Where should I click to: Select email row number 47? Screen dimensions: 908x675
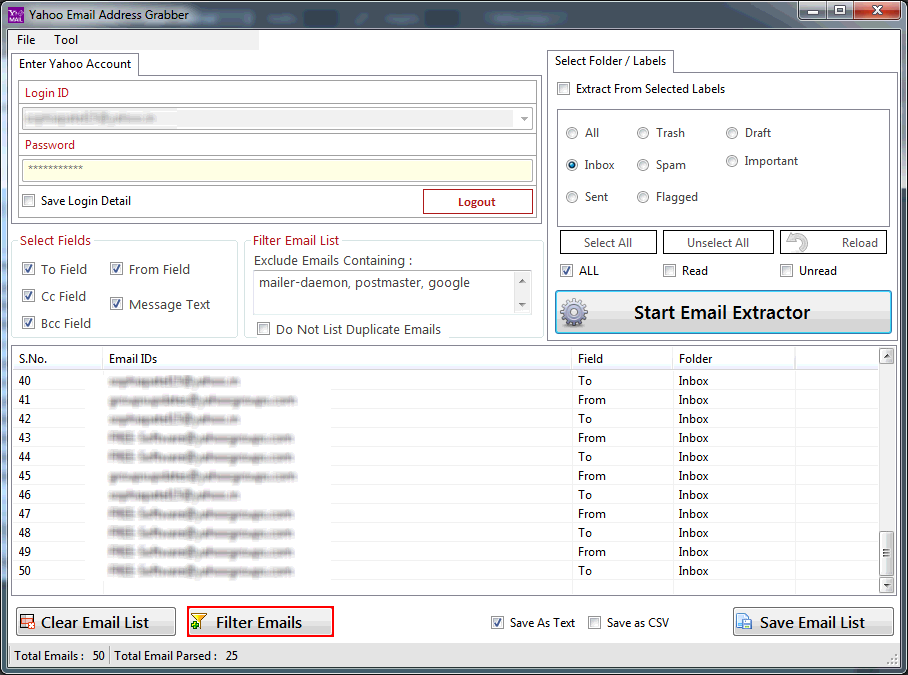click(x=445, y=513)
